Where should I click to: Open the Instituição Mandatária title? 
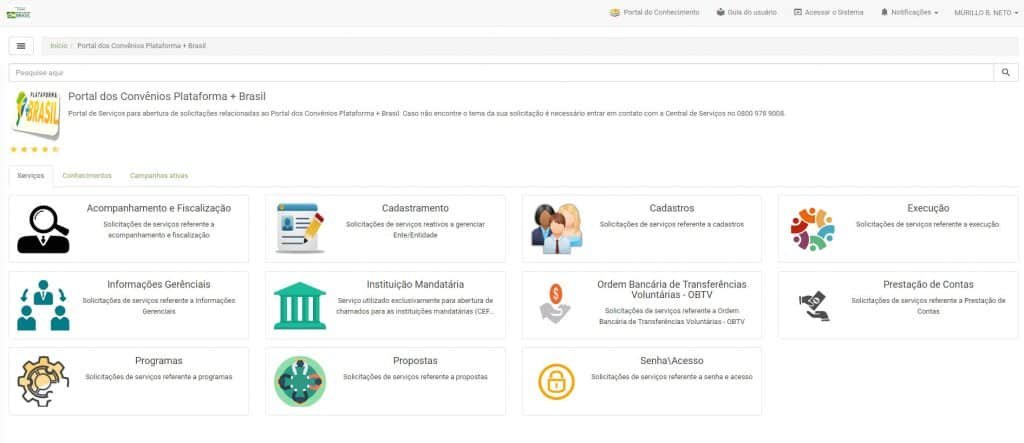click(415, 285)
